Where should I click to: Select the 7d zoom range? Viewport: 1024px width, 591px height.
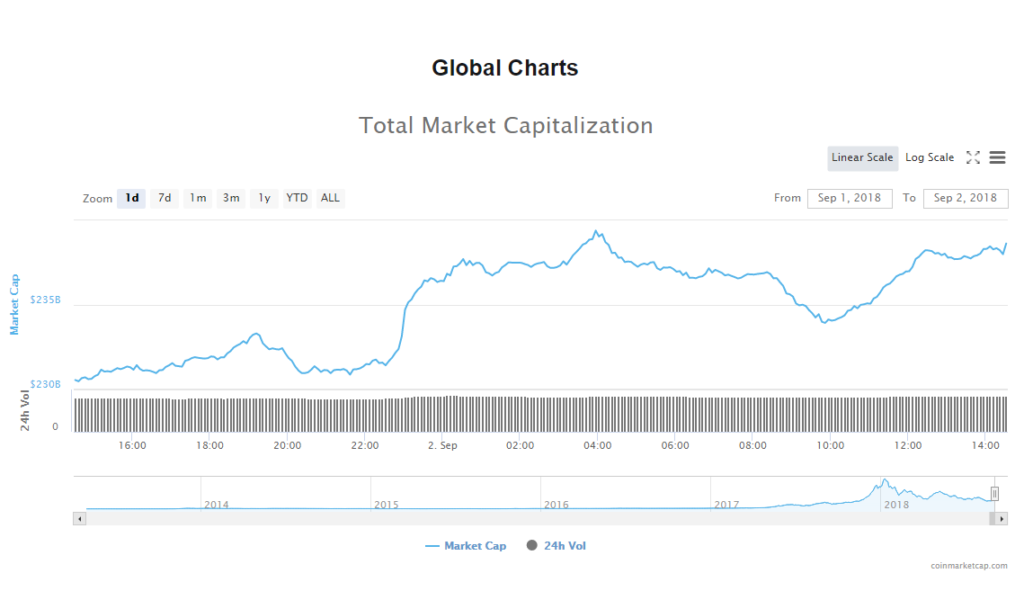165,198
